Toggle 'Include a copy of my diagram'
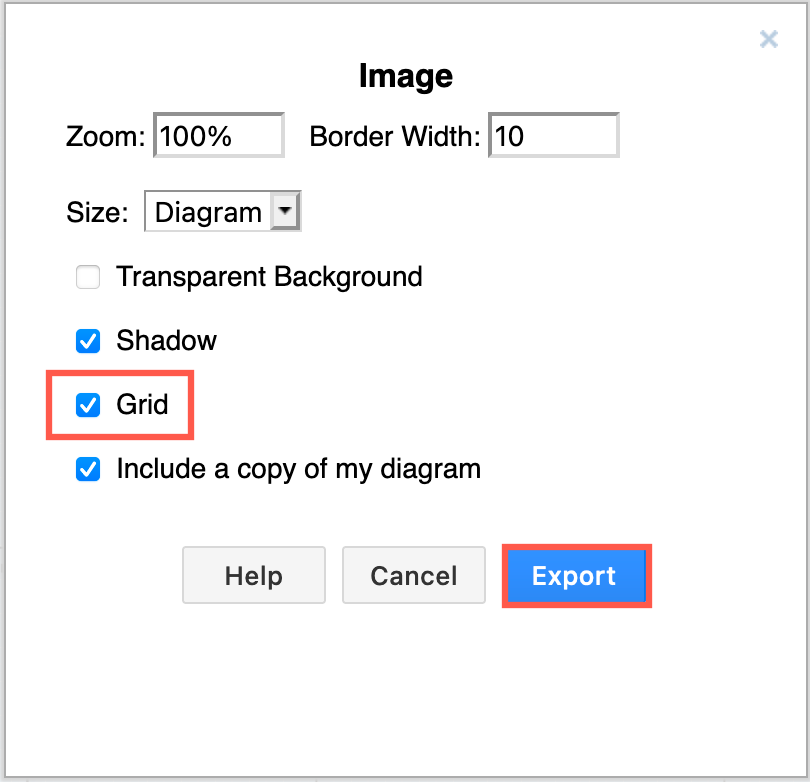This screenshot has height=782, width=810. click(x=88, y=469)
